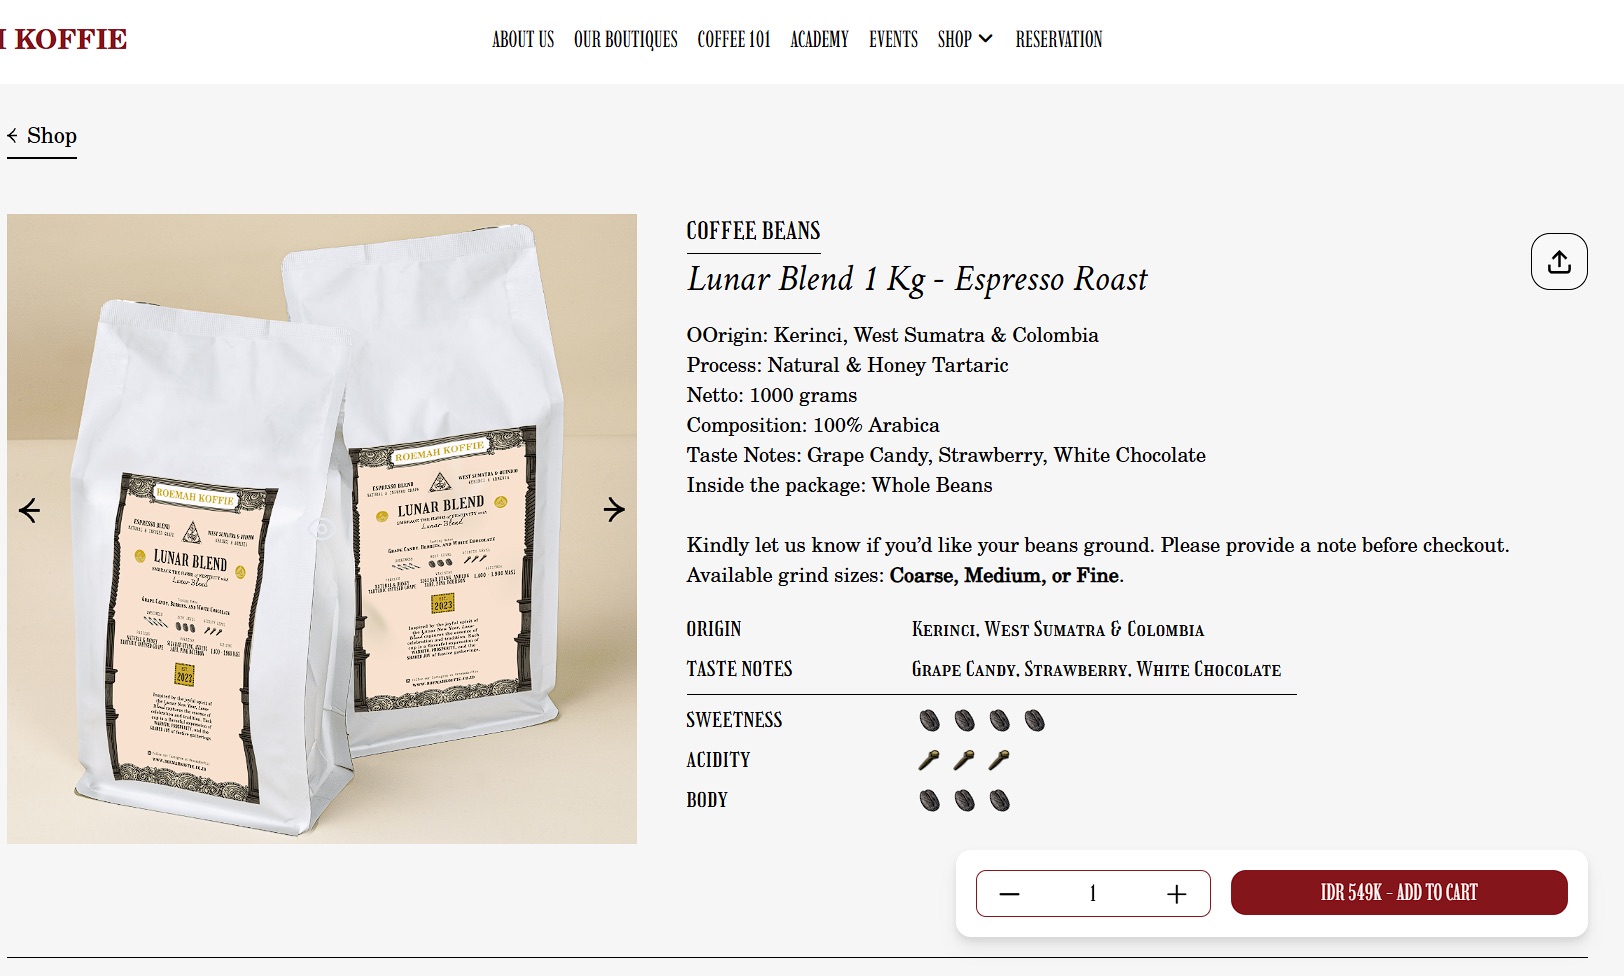Viewport: 1624px width, 976px height.
Task: Click the last acidity rating icon
Action: pos(999,760)
